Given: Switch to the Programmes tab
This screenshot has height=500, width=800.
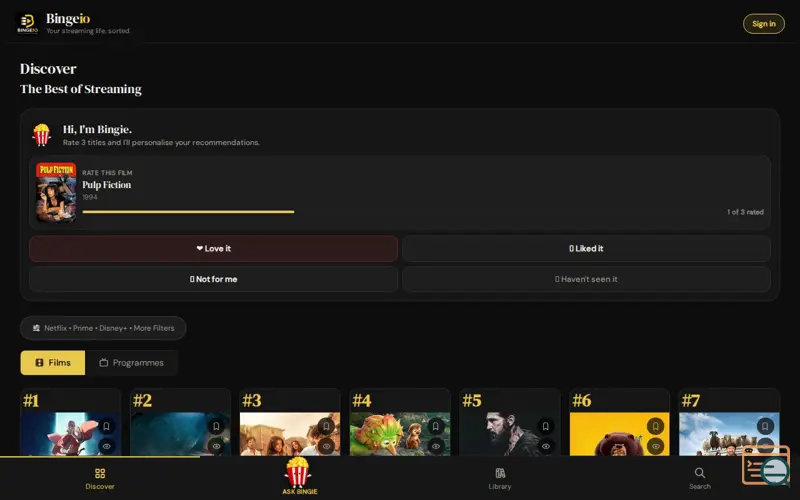Looking at the screenshot, I should point(132,363).
